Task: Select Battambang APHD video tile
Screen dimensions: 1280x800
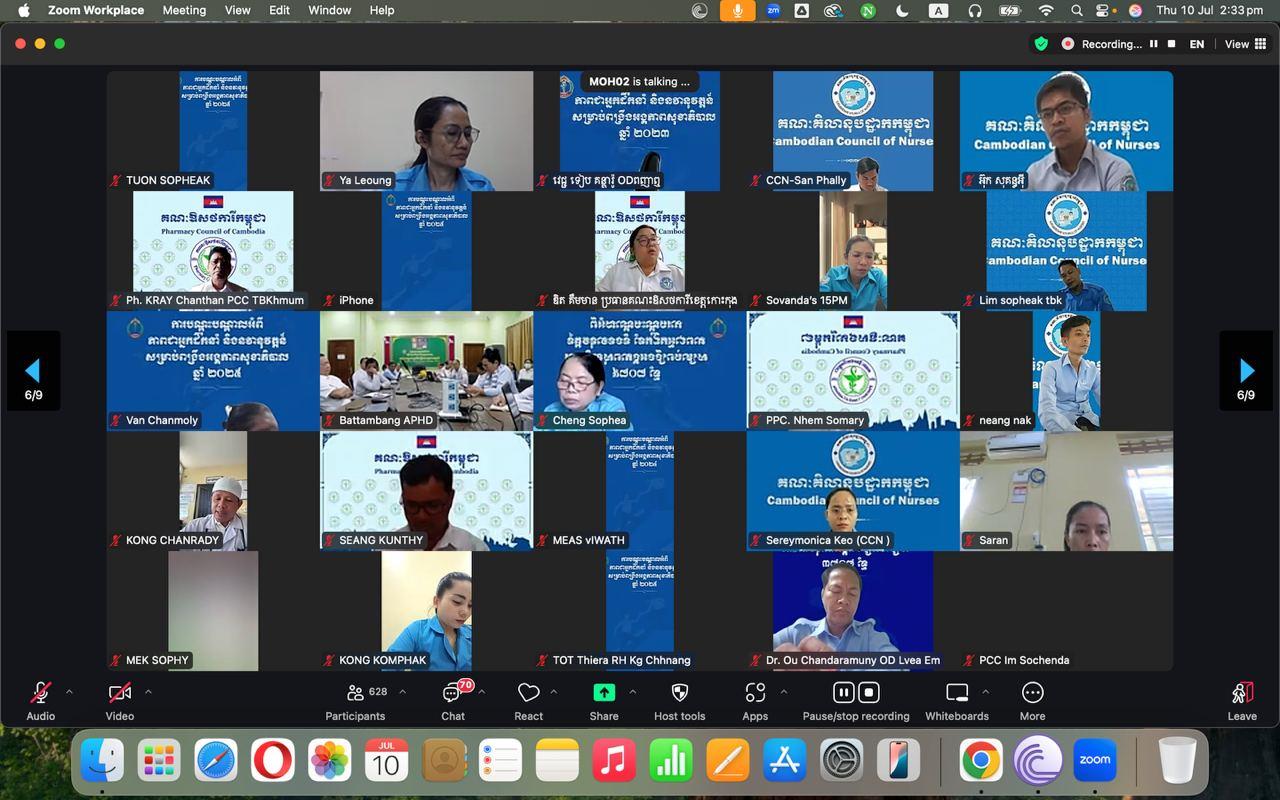Action: pyautogui.click(x=426, y=371)
